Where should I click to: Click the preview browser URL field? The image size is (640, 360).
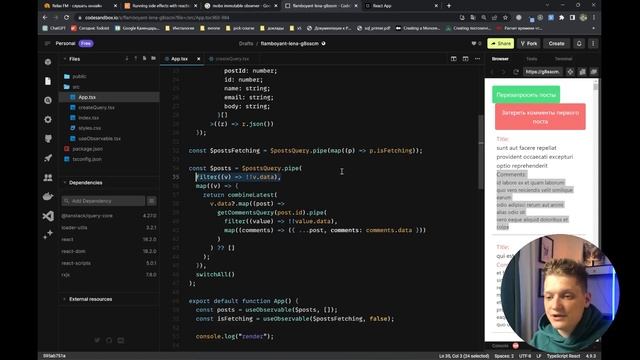[x=542, y=72]
